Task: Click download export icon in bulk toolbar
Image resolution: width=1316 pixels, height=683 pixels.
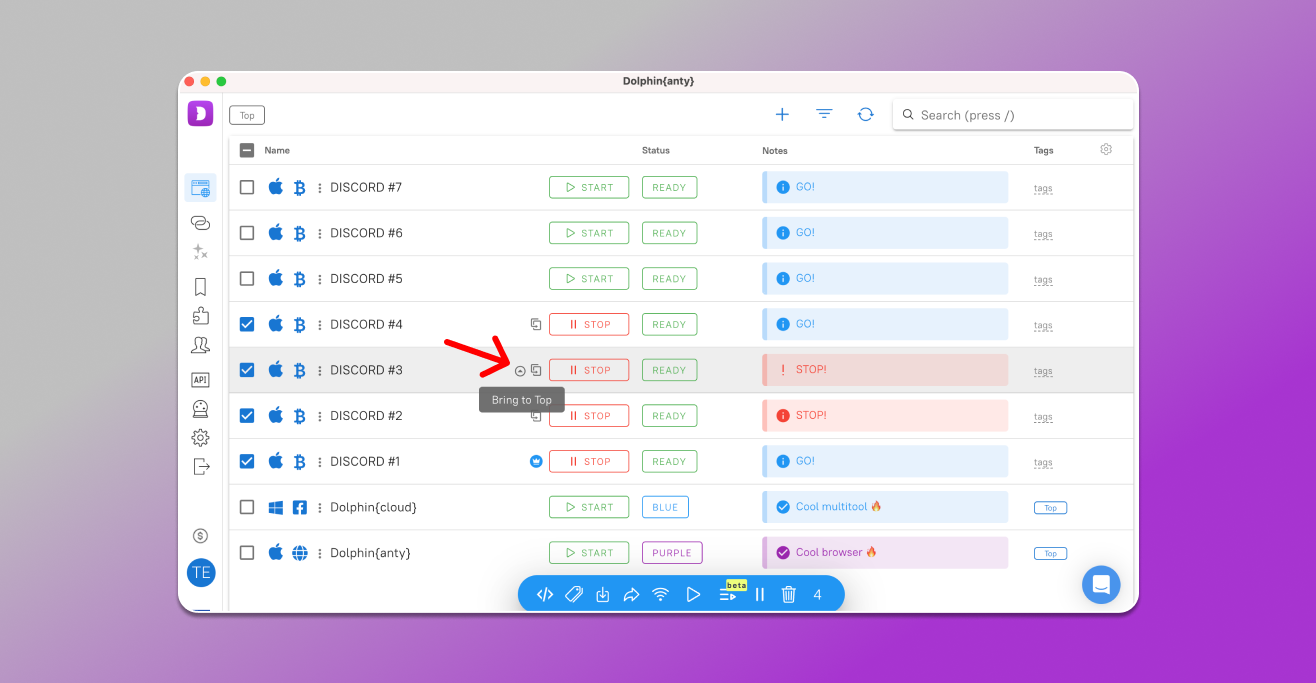Action: click(x=603, y=595)
